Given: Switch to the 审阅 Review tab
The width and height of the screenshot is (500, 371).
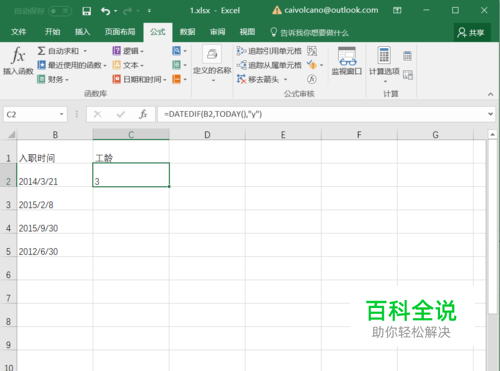Looking at the screenshot, I should (x=217, y=32).
